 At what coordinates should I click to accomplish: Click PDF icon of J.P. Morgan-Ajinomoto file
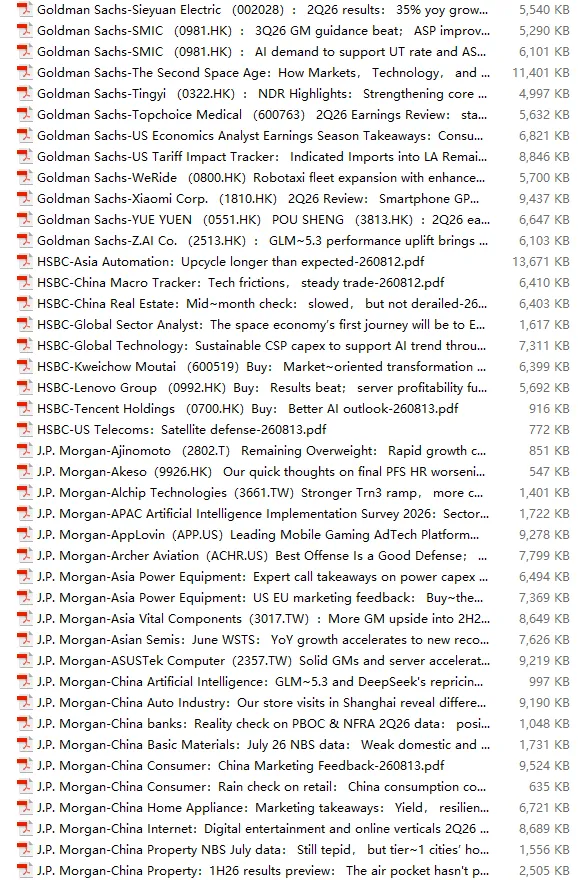[25, 451]
